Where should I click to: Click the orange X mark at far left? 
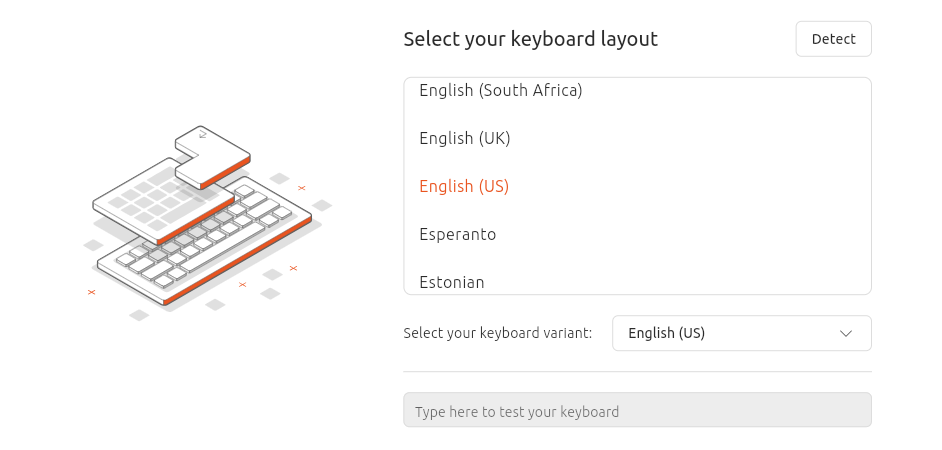point(91,292)
